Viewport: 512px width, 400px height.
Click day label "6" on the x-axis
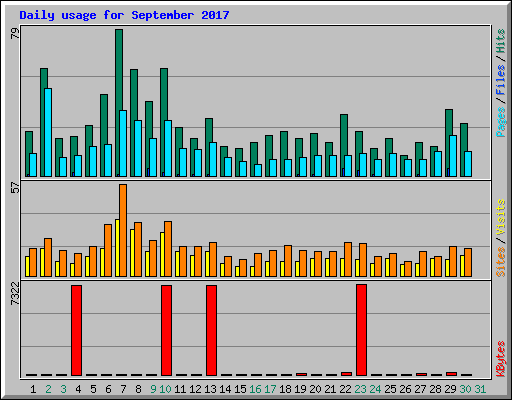pos(108,389)
